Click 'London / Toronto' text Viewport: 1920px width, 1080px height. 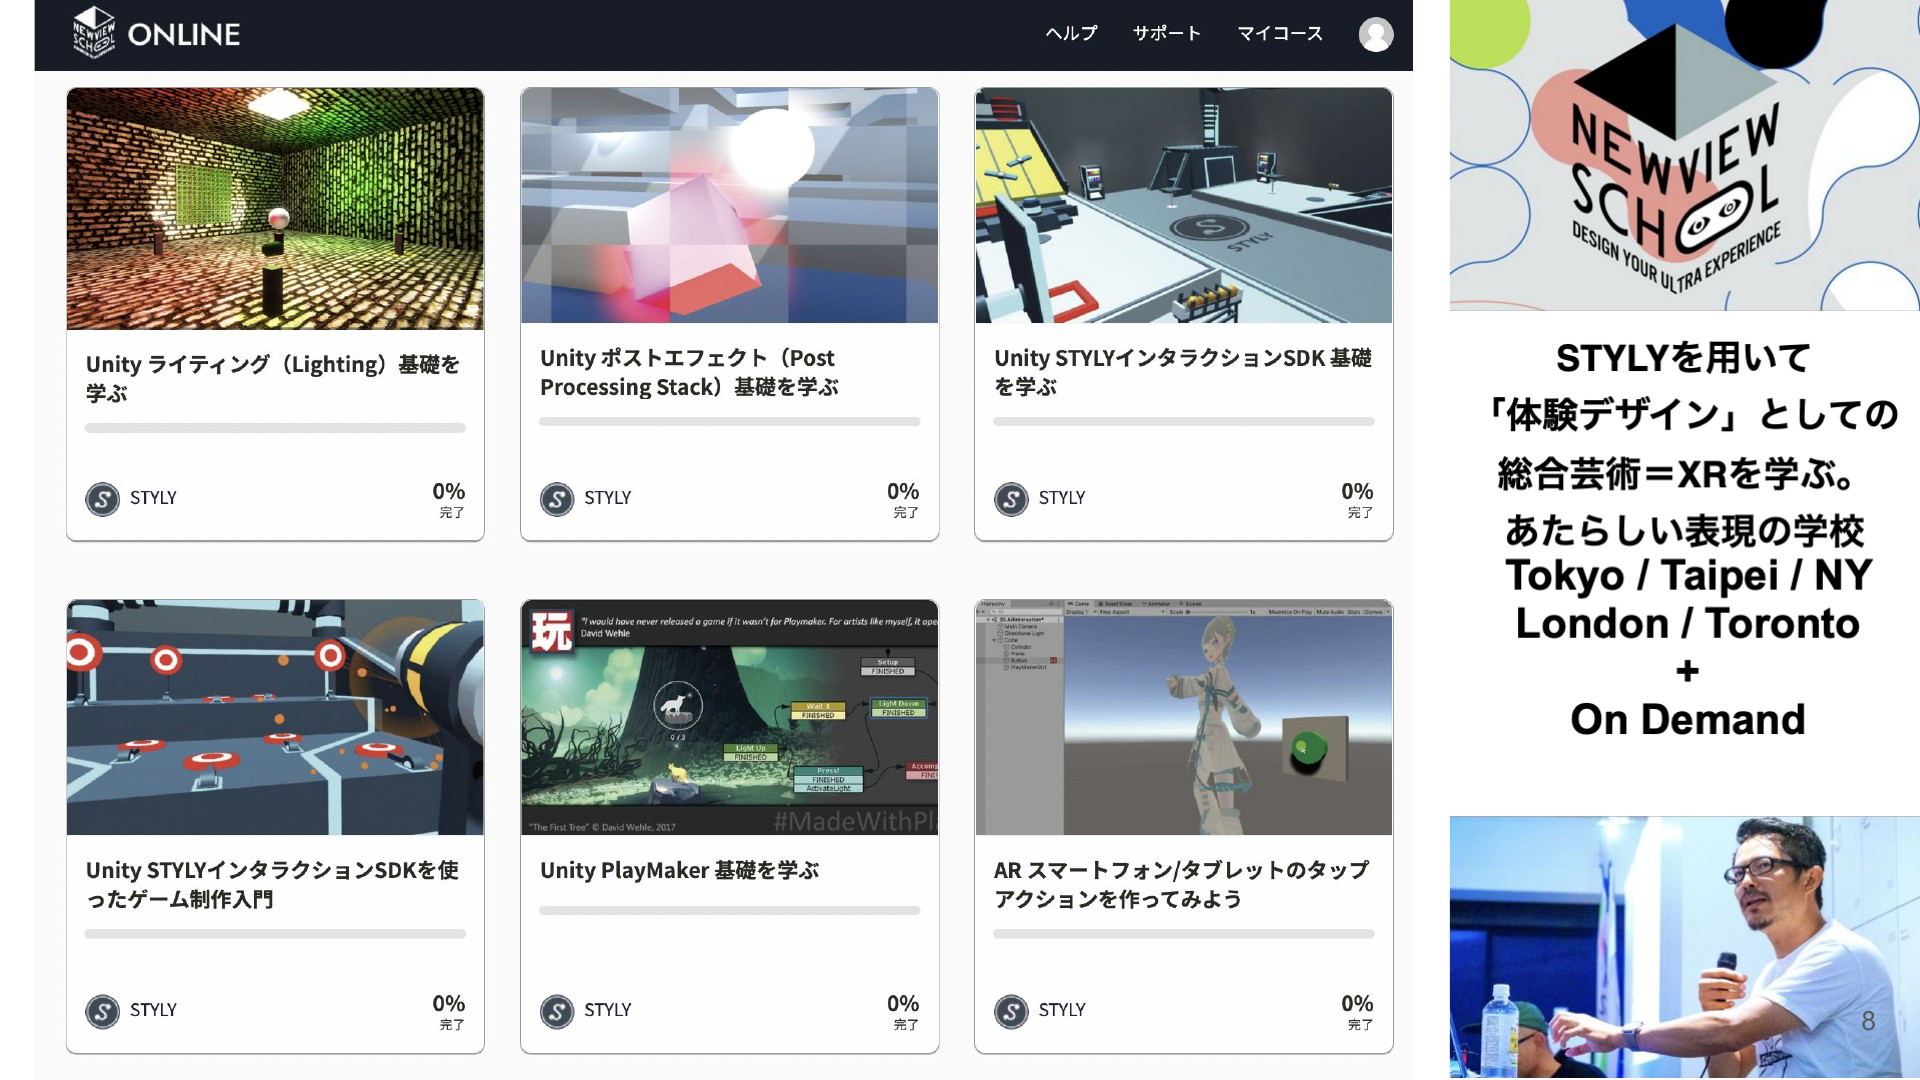click(1688, 623)
